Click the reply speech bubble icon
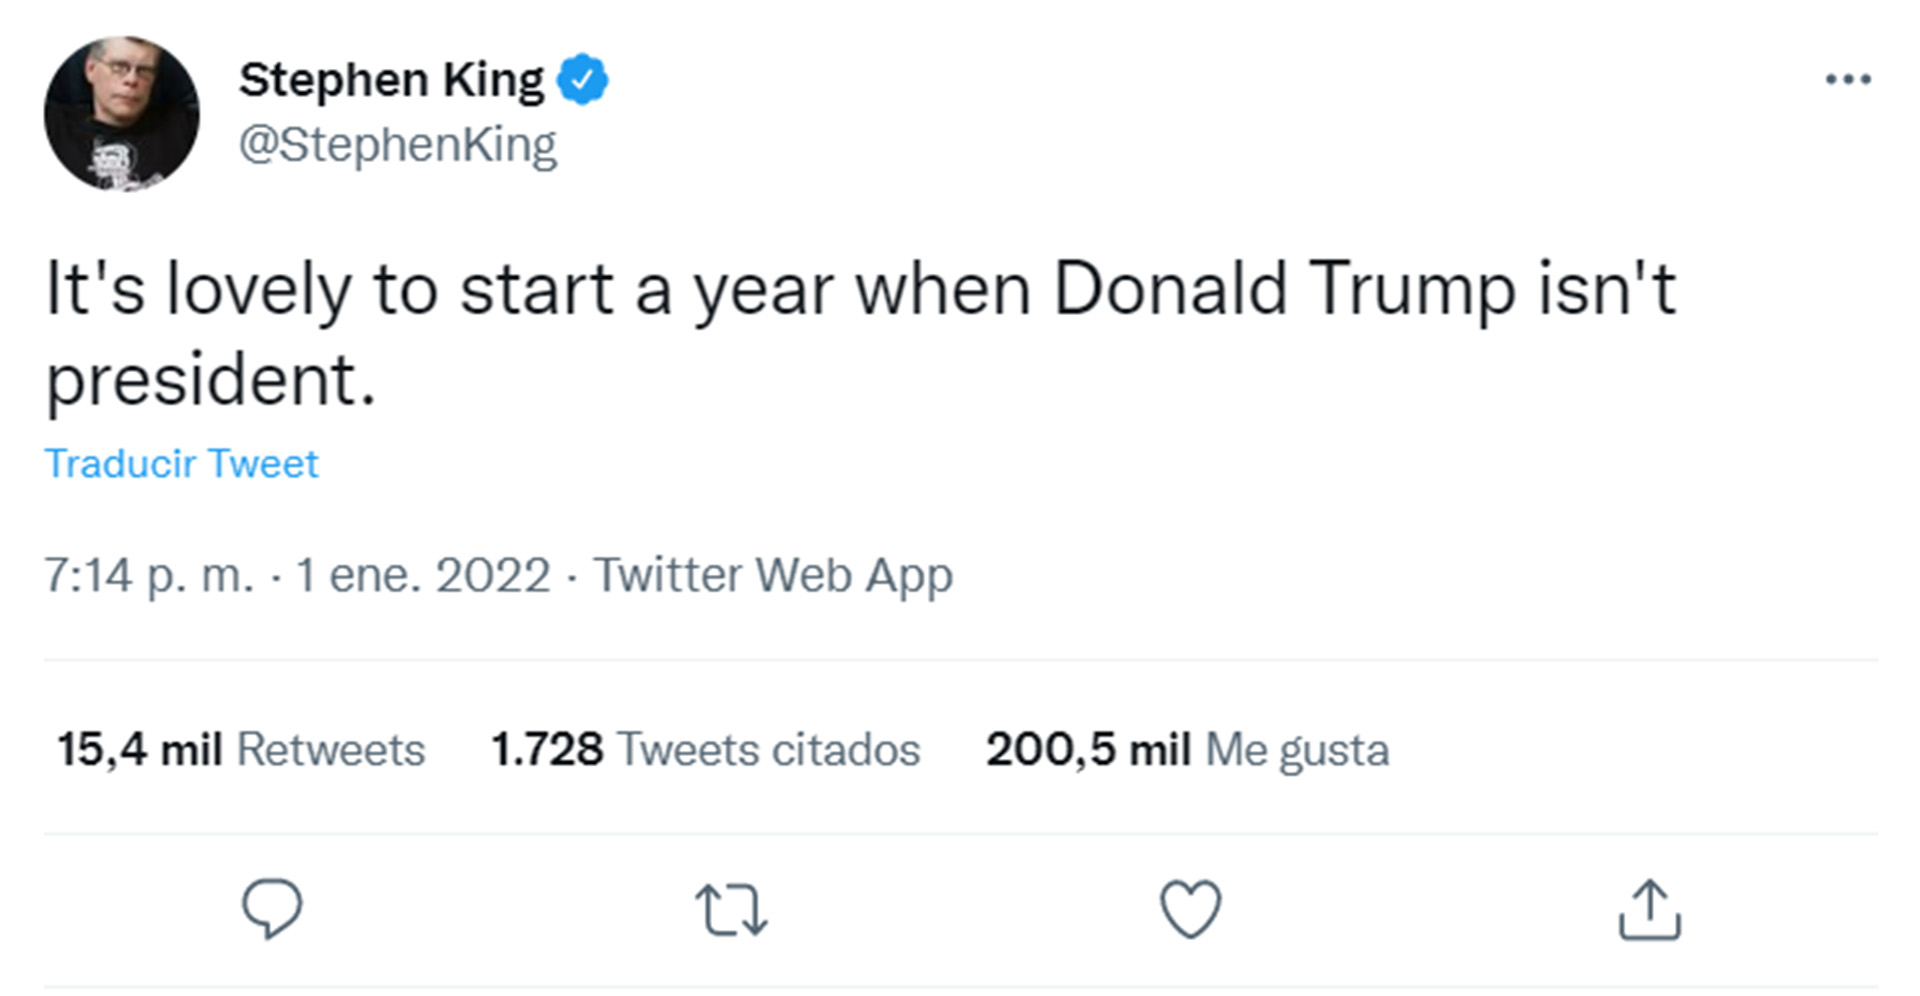This screenshot has width=1920, height=996. tap(271, 908)
